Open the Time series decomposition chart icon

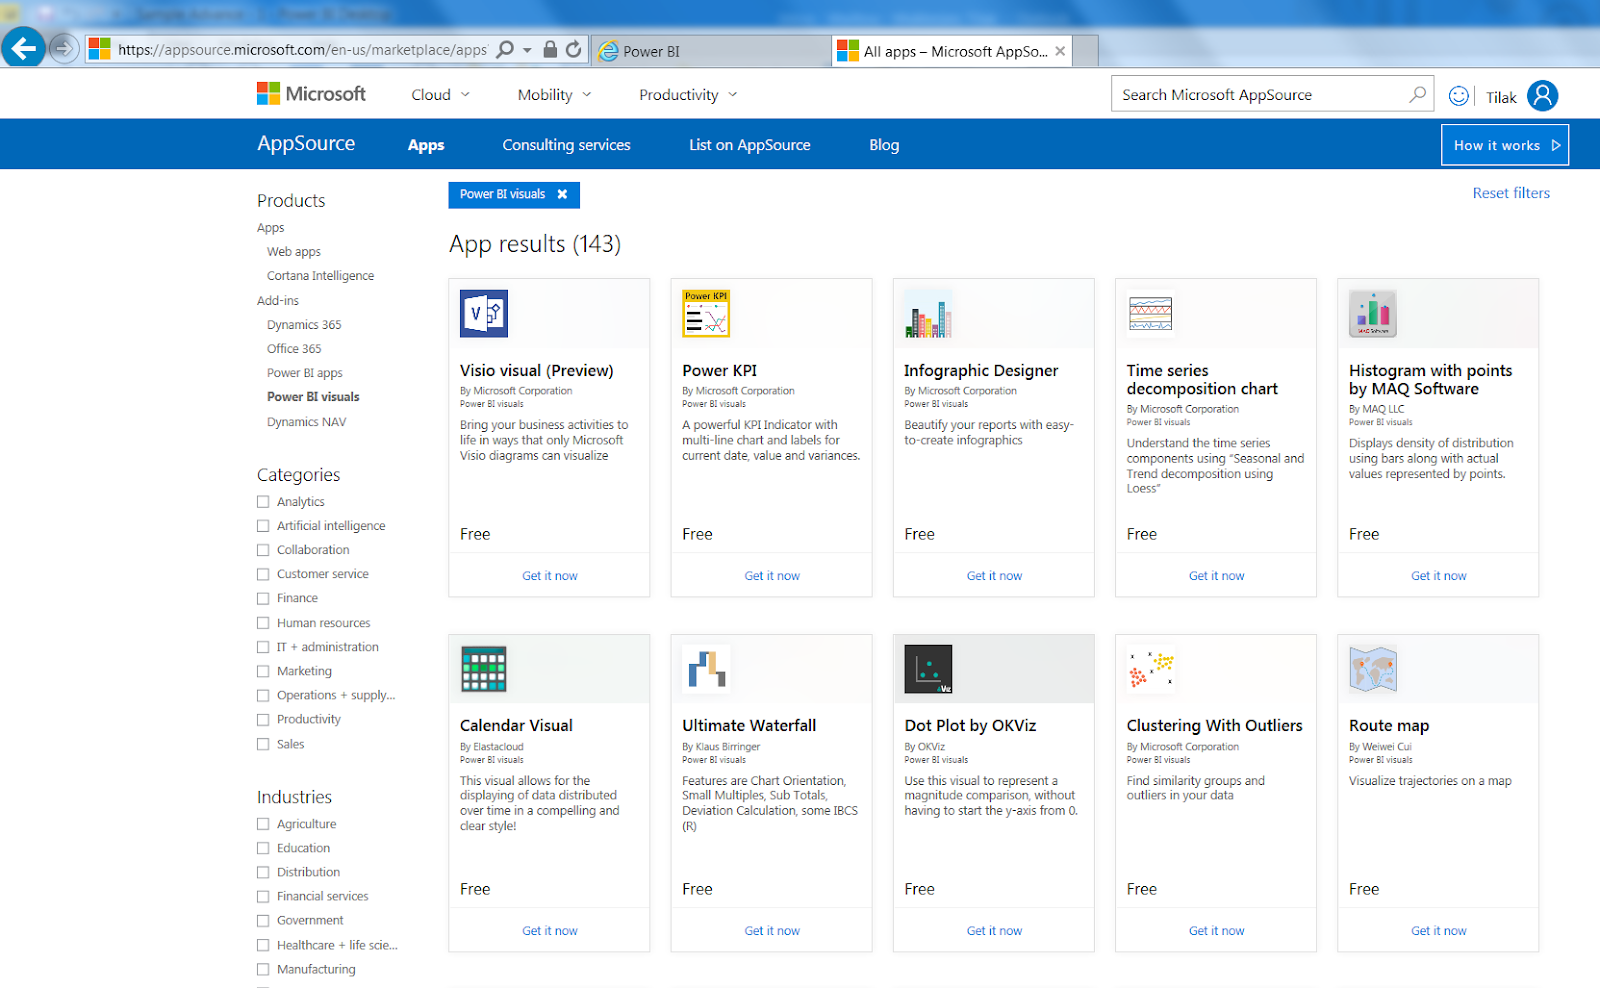click(x=1150, y=313)
